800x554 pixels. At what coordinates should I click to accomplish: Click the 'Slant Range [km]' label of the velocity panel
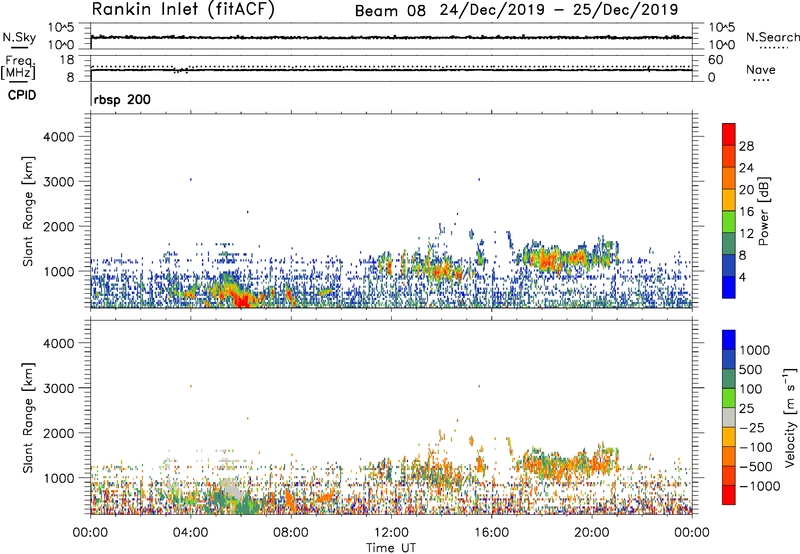[x=28, y=418]
